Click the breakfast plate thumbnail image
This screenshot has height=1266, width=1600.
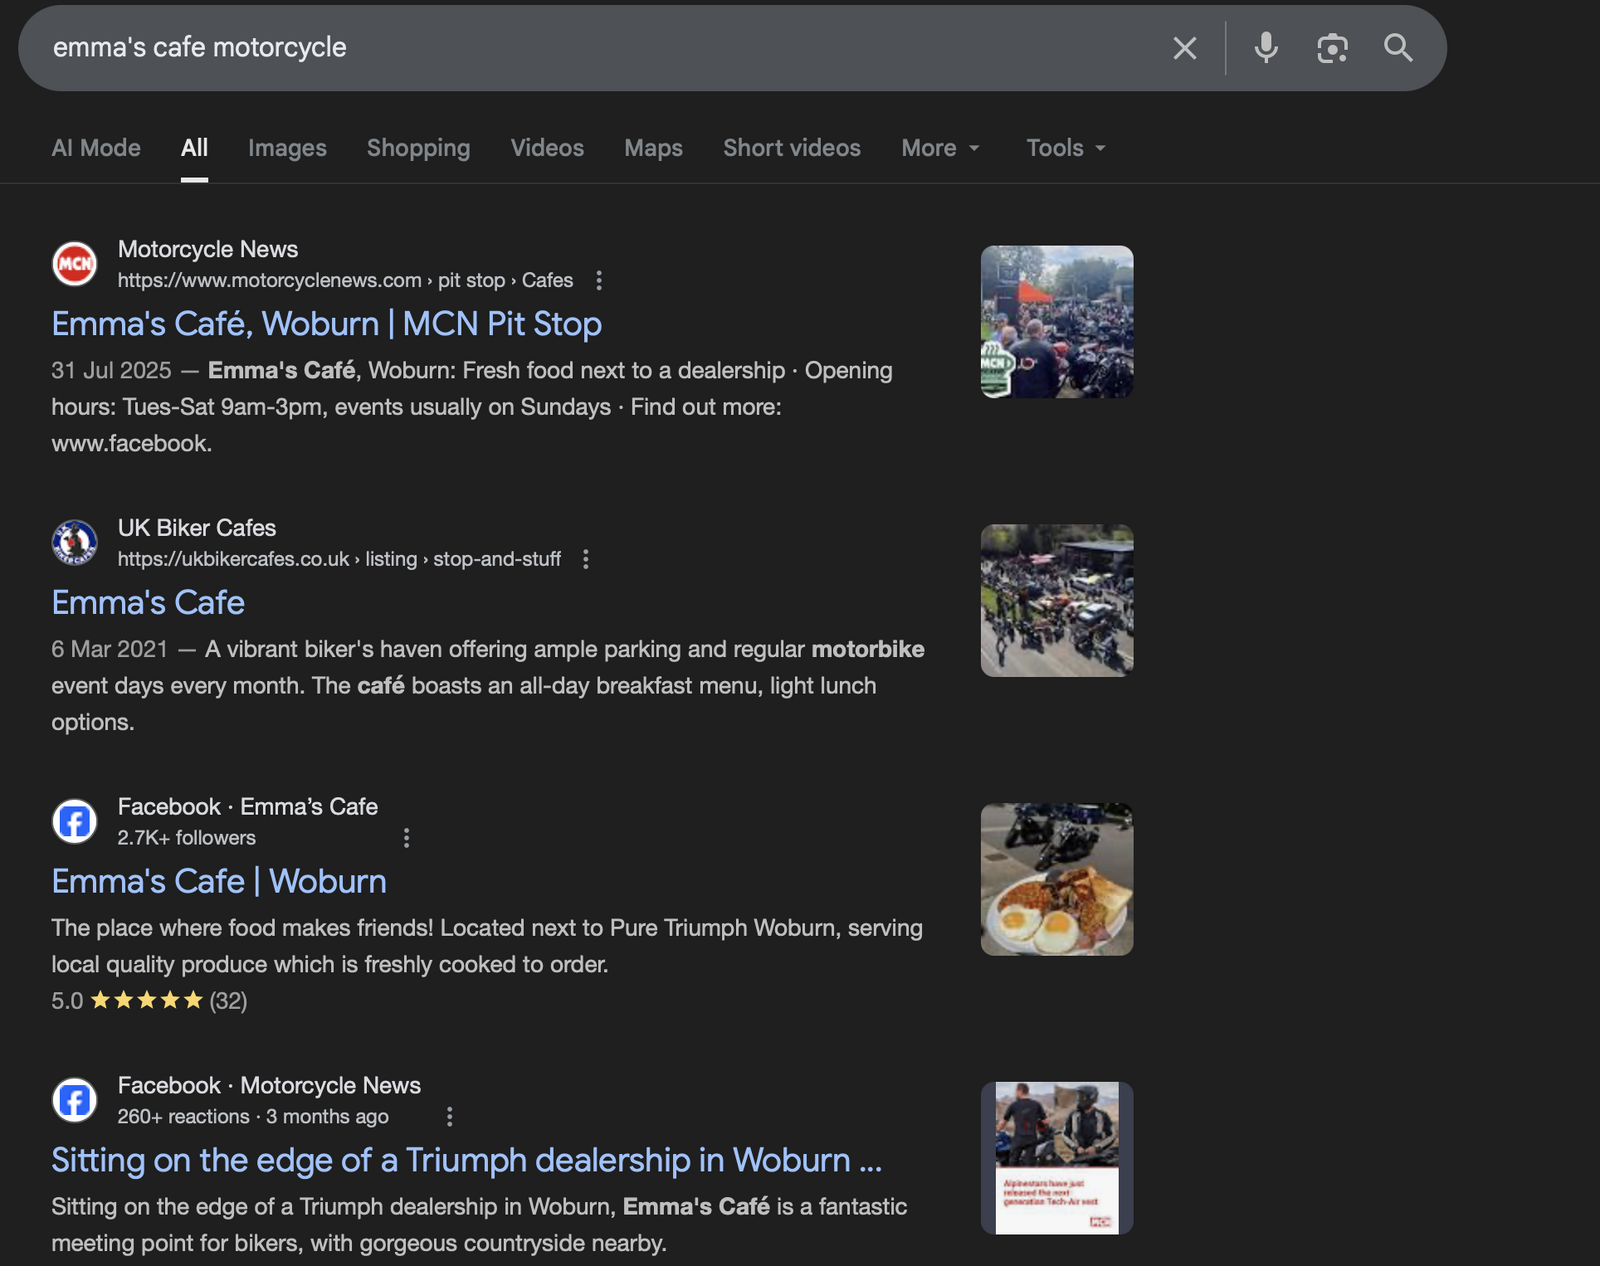[1056, 879]
